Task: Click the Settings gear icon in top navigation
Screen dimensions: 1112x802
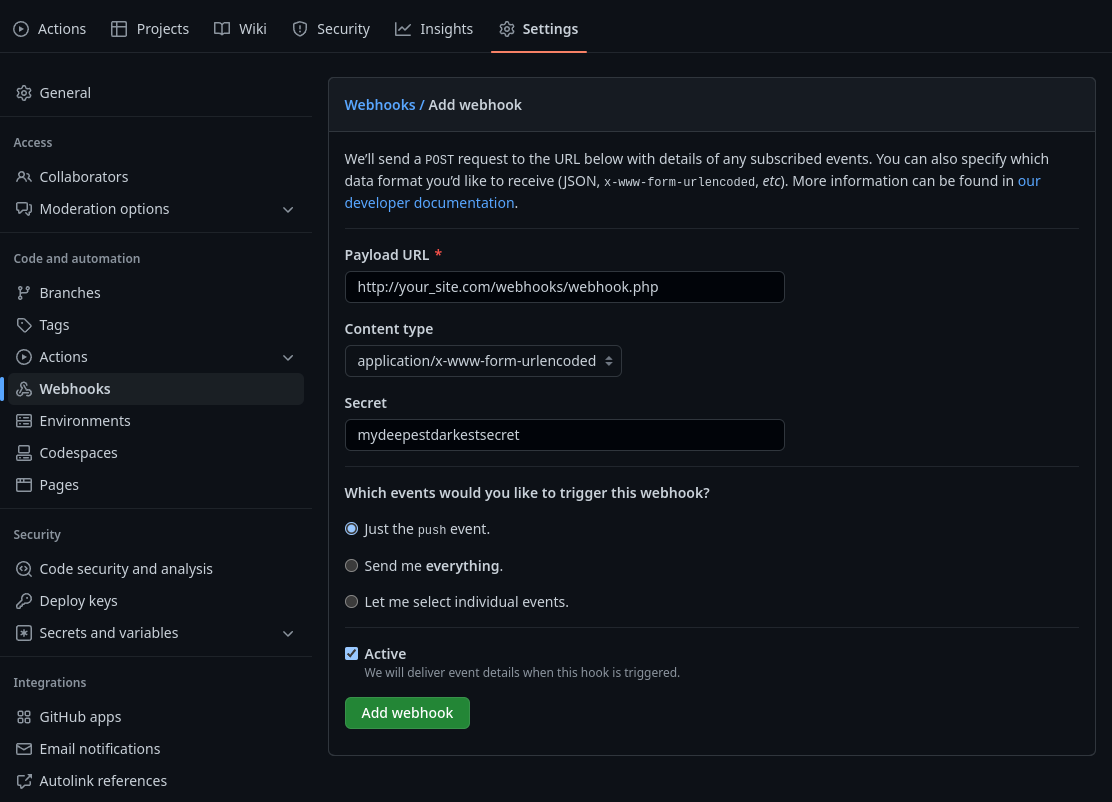Action: tap(506, 29)
